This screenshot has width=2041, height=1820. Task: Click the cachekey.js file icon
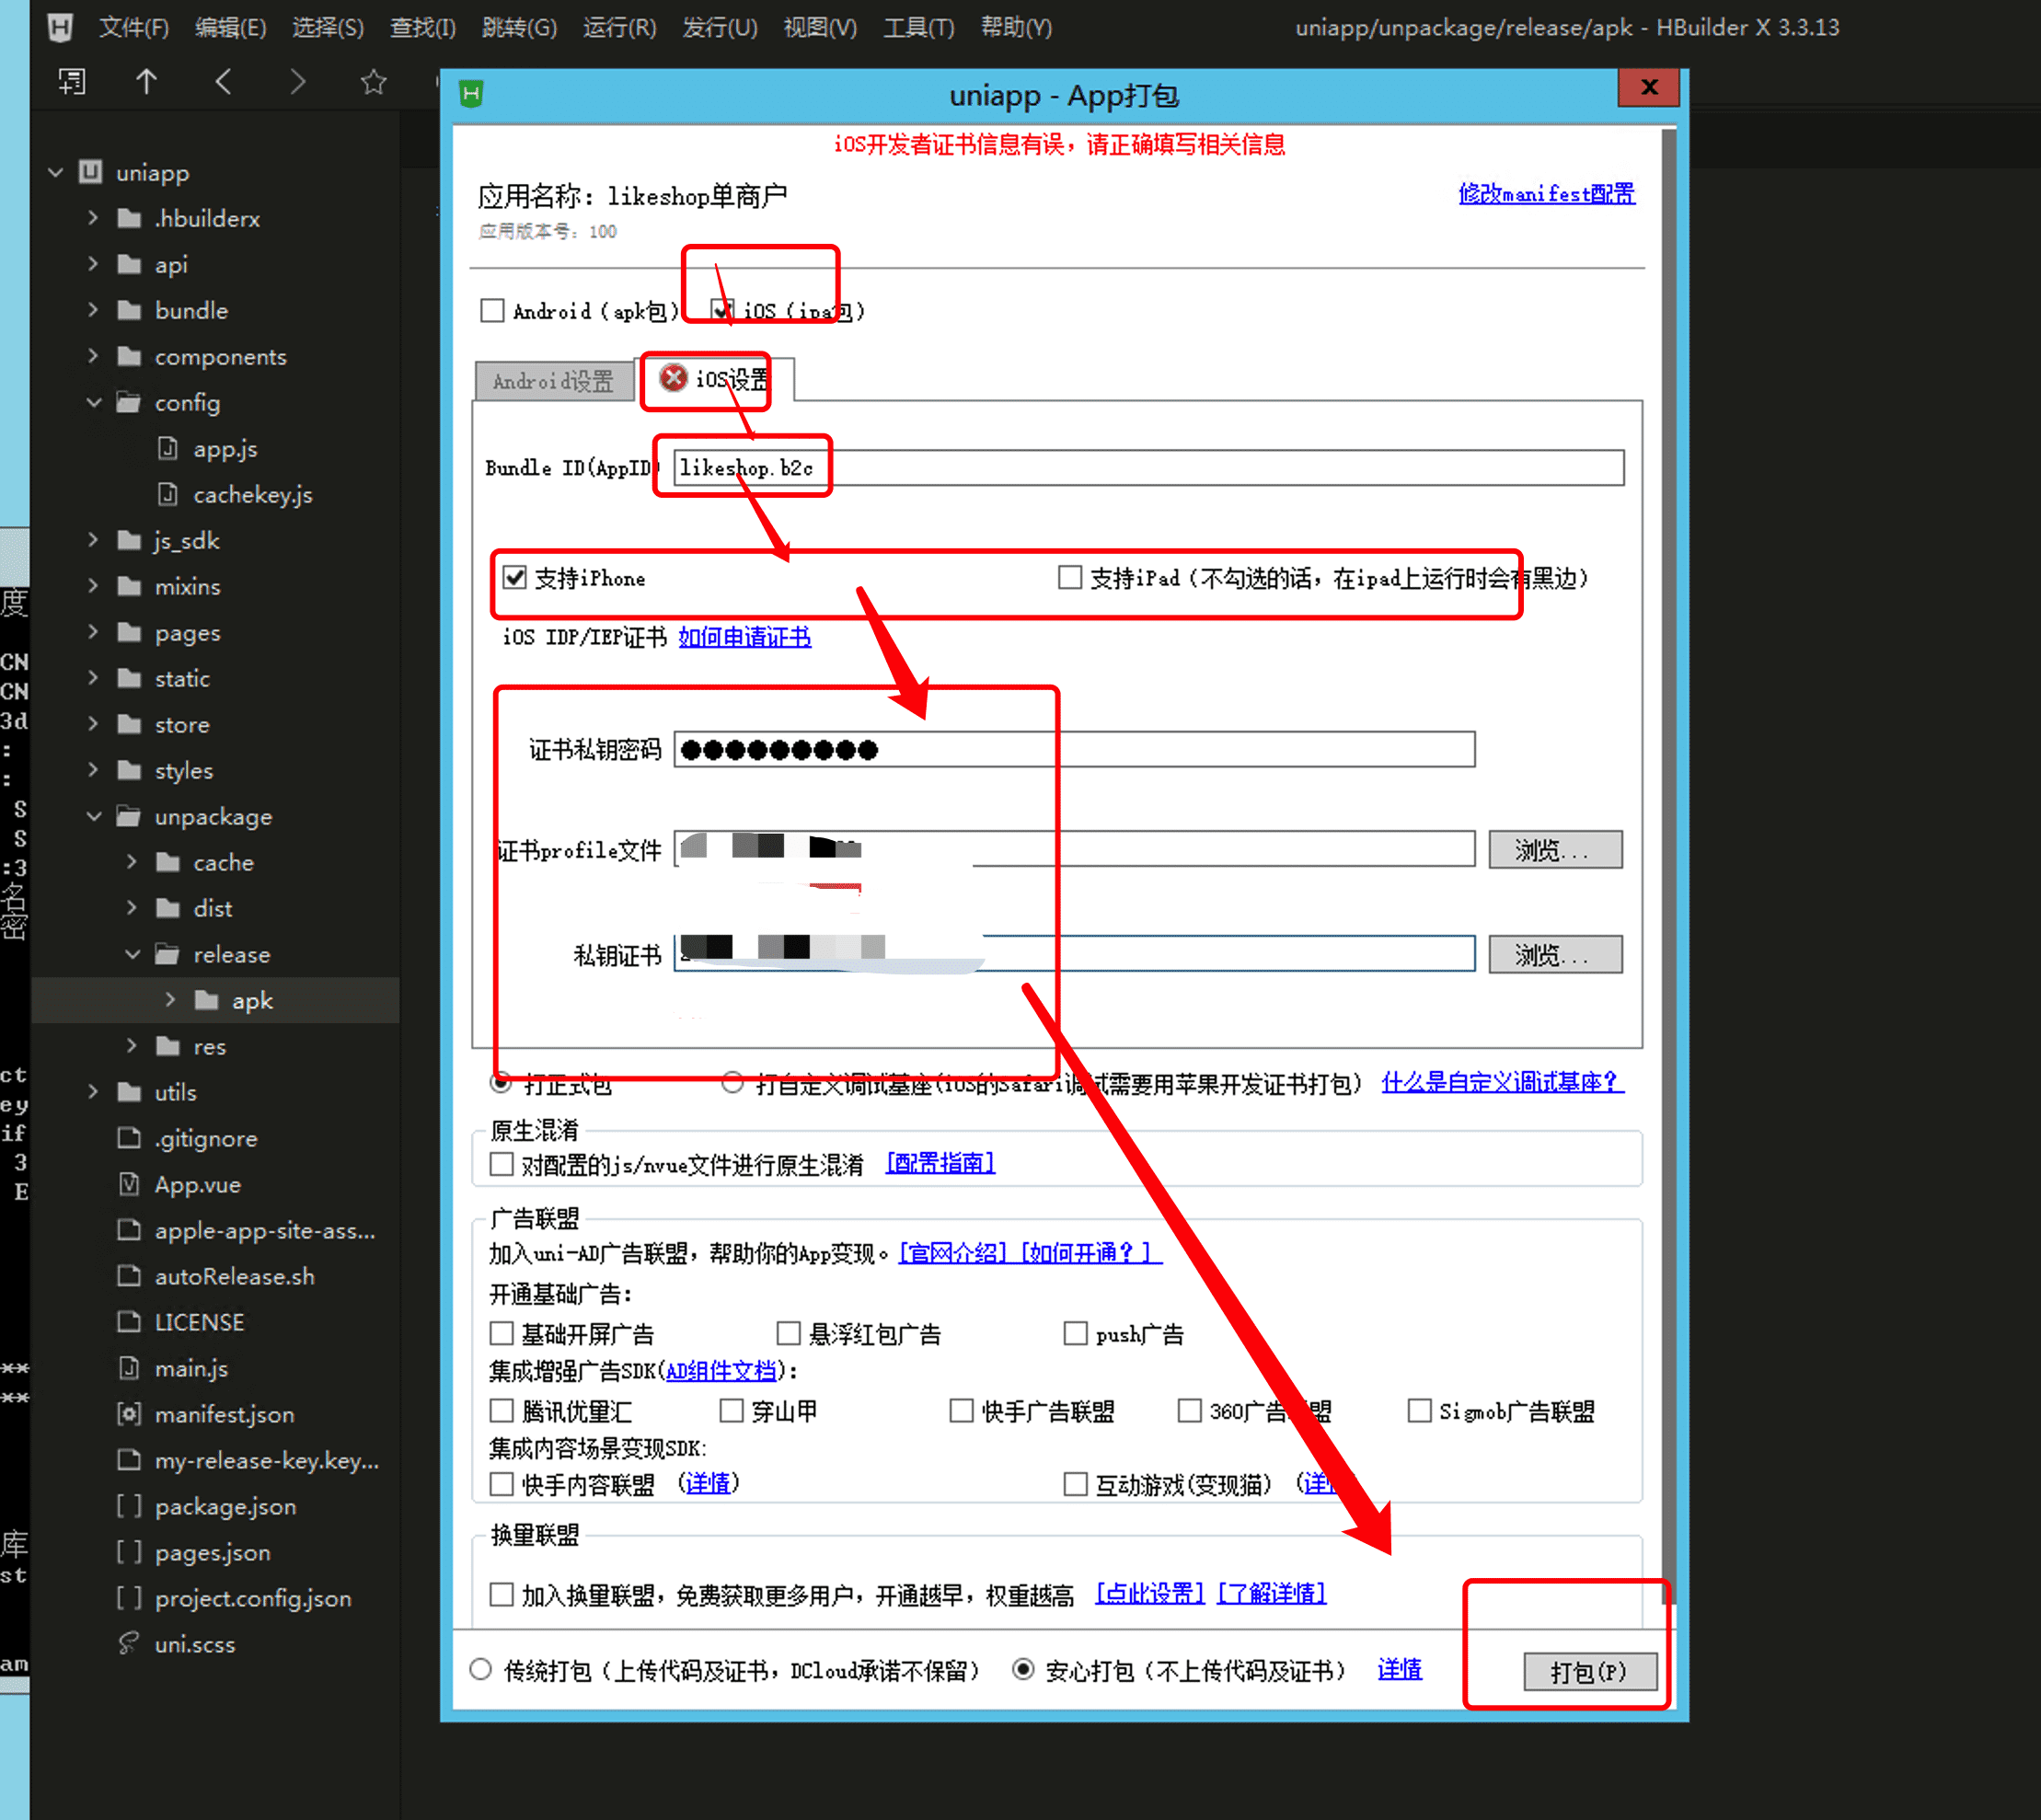tap(168, 494)
